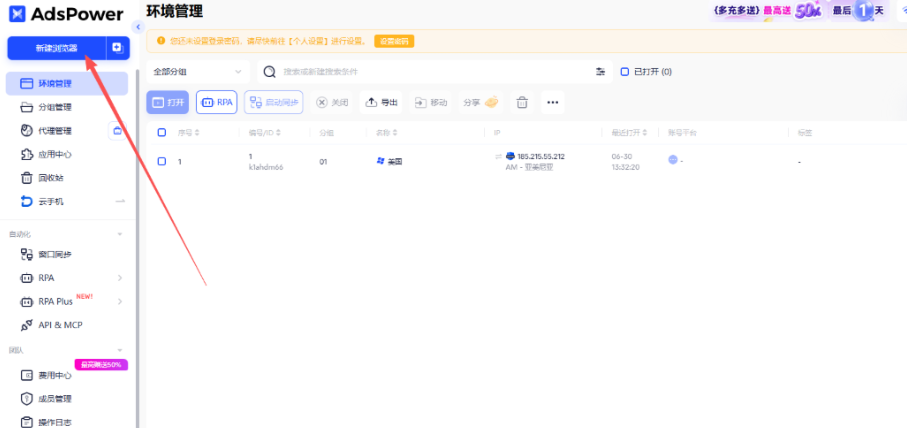Screen dimensions: 907x428
Task: Expand the RPA submenu
Action: tap(120, 278)
